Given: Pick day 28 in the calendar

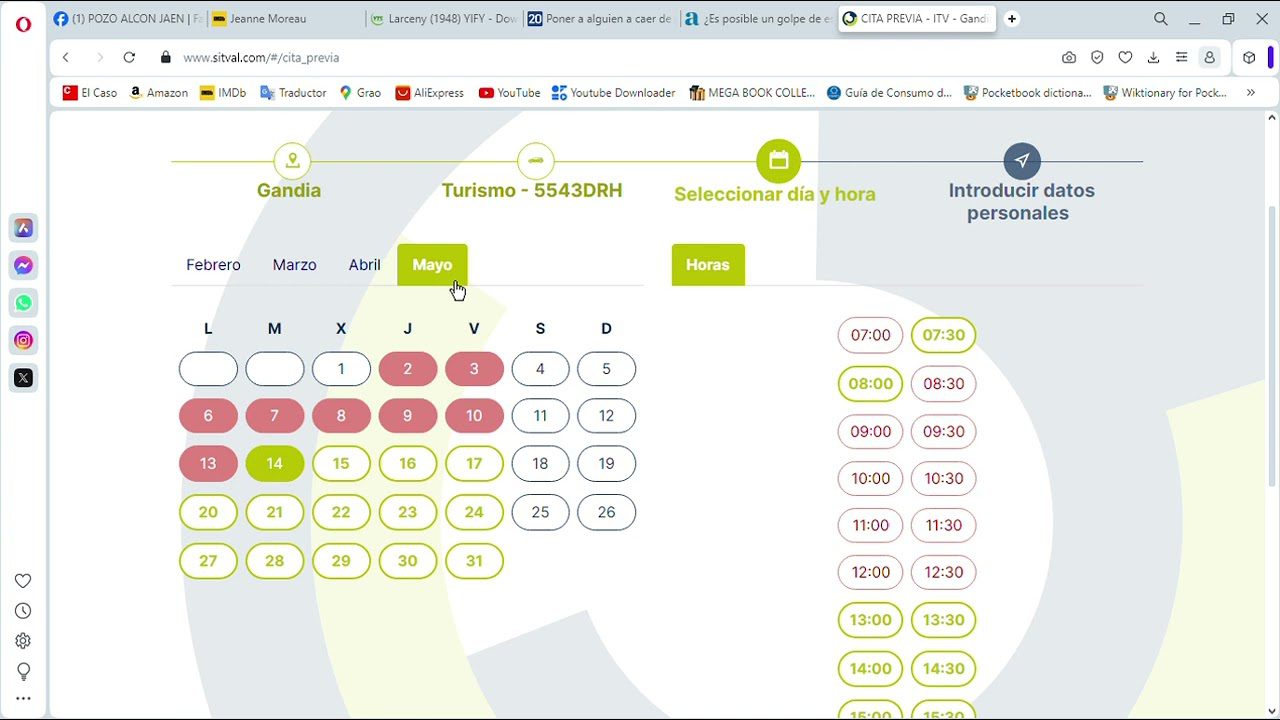Looking at the screenshot, I should [275, 561].
